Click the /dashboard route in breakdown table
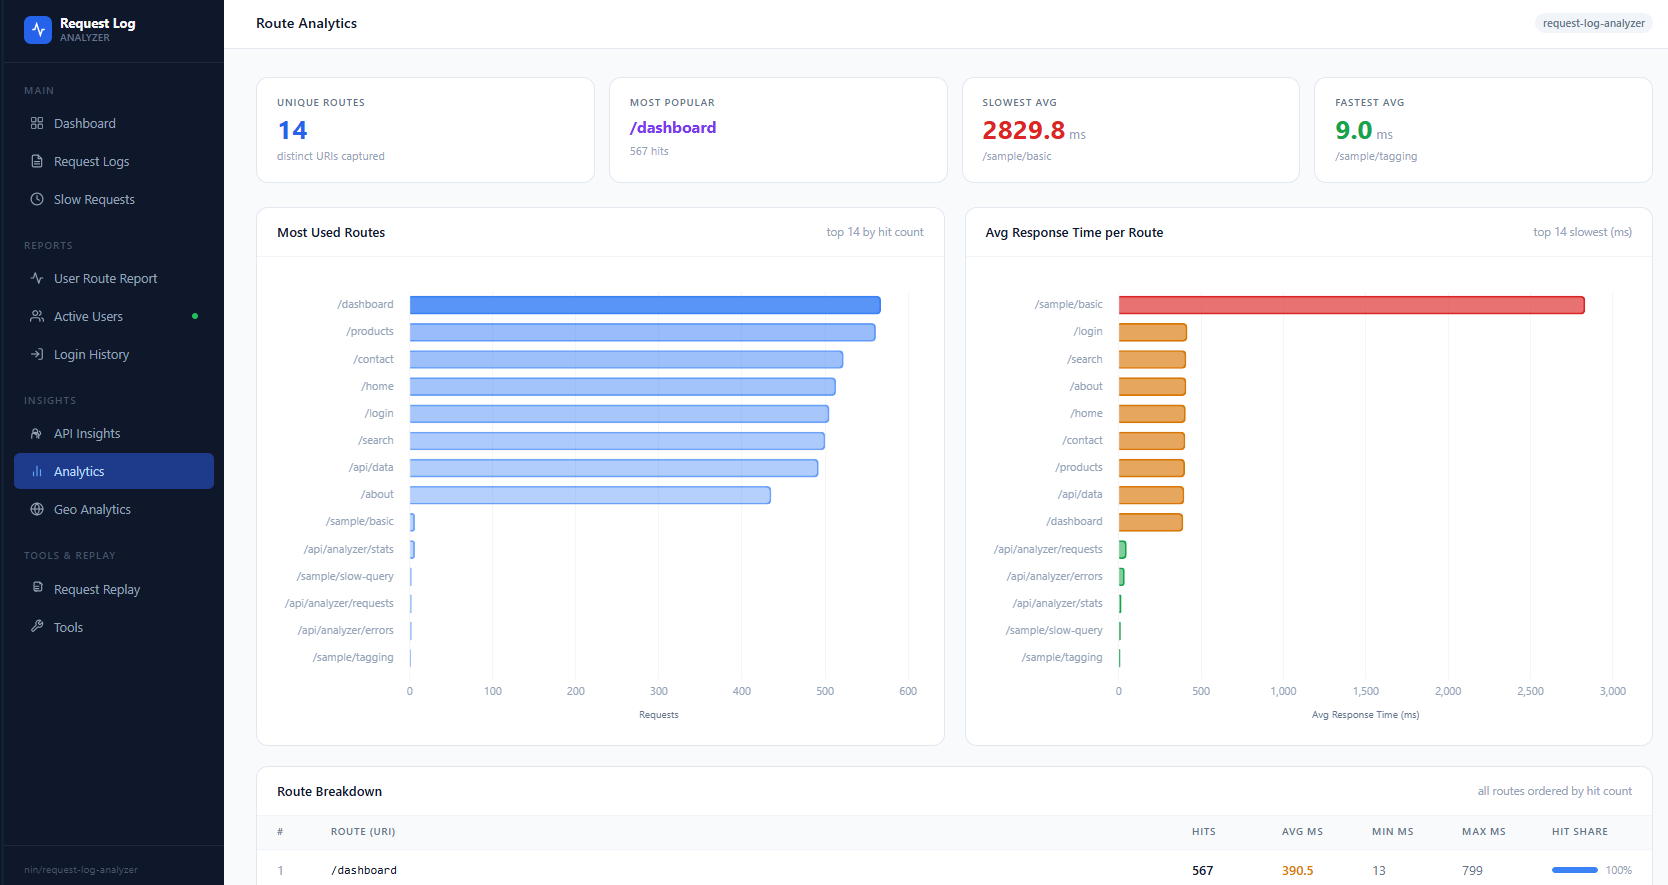Image resolution: width=1668 pixels, height=885 pixels. pos(364,870)
